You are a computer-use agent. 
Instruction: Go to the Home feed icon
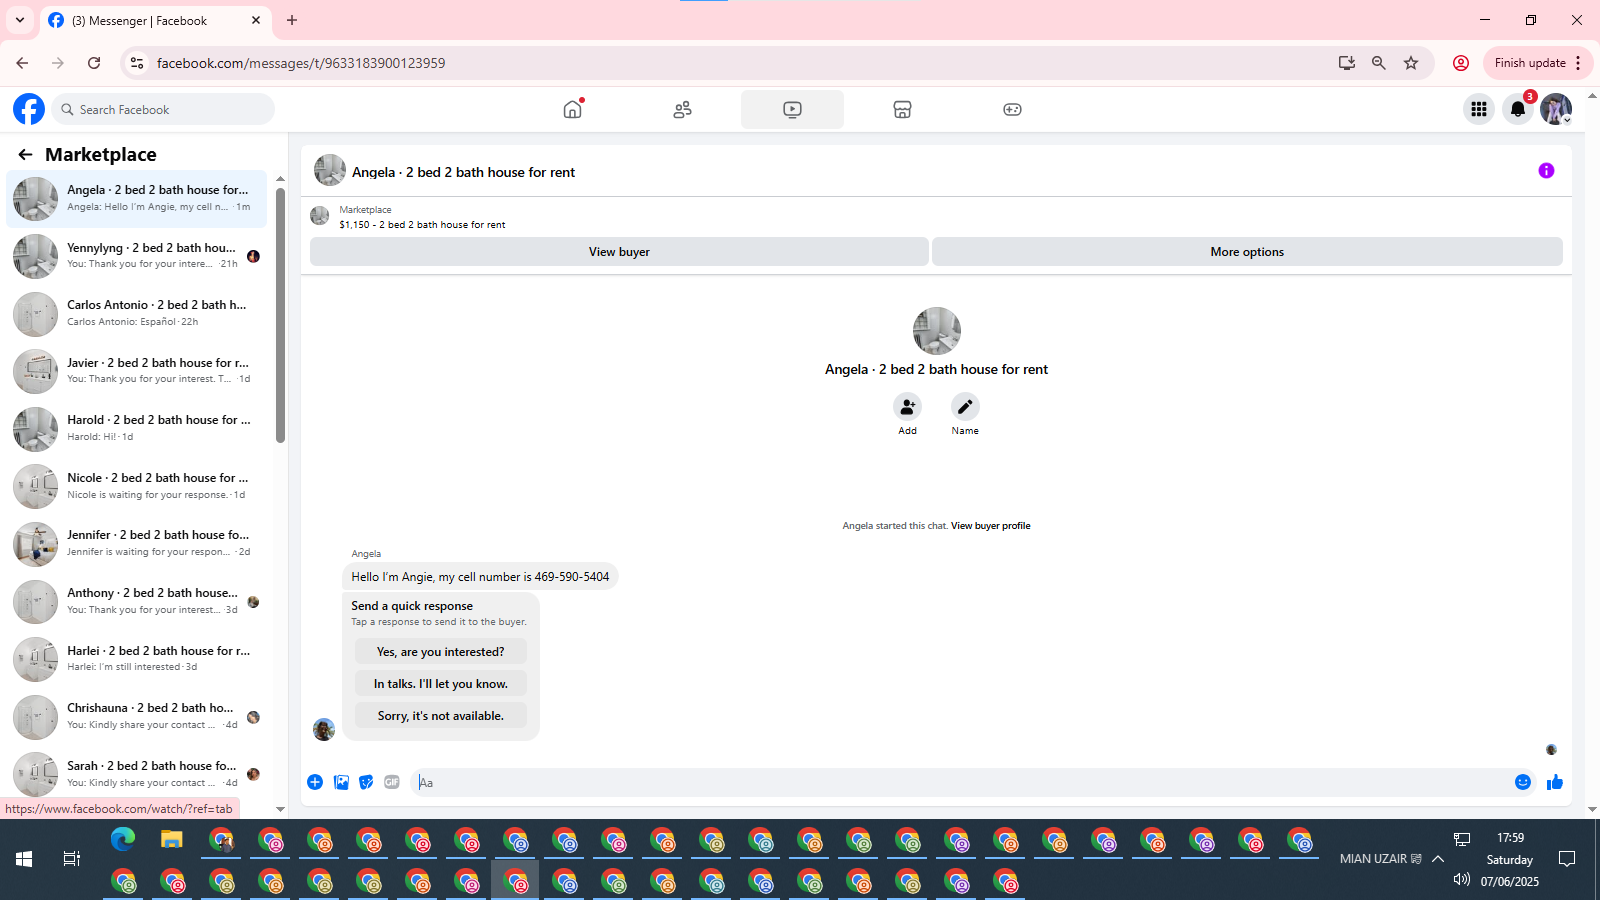572,109
